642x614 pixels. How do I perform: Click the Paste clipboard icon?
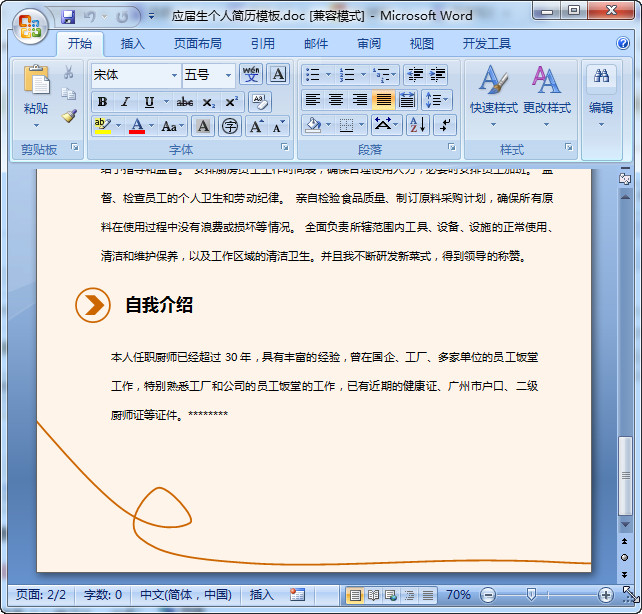(x=36, y=80)
